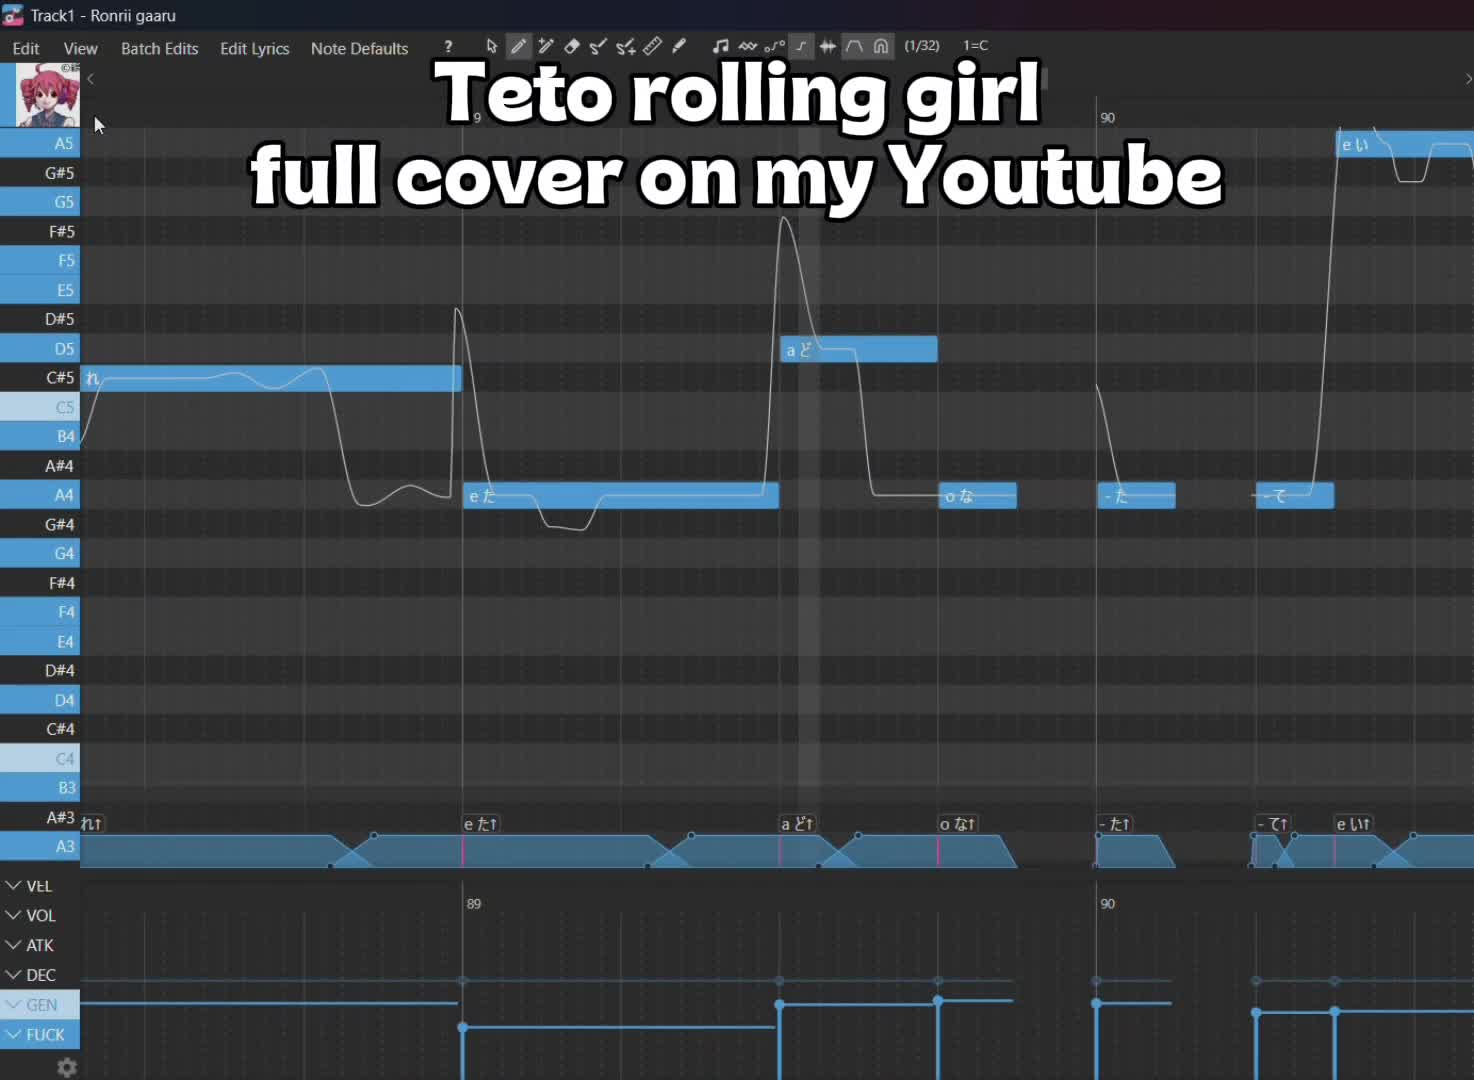The height and width of the screenshot is (1080, 1474).
Task: Select the VOL expression row
Action: tap(40, 916)
